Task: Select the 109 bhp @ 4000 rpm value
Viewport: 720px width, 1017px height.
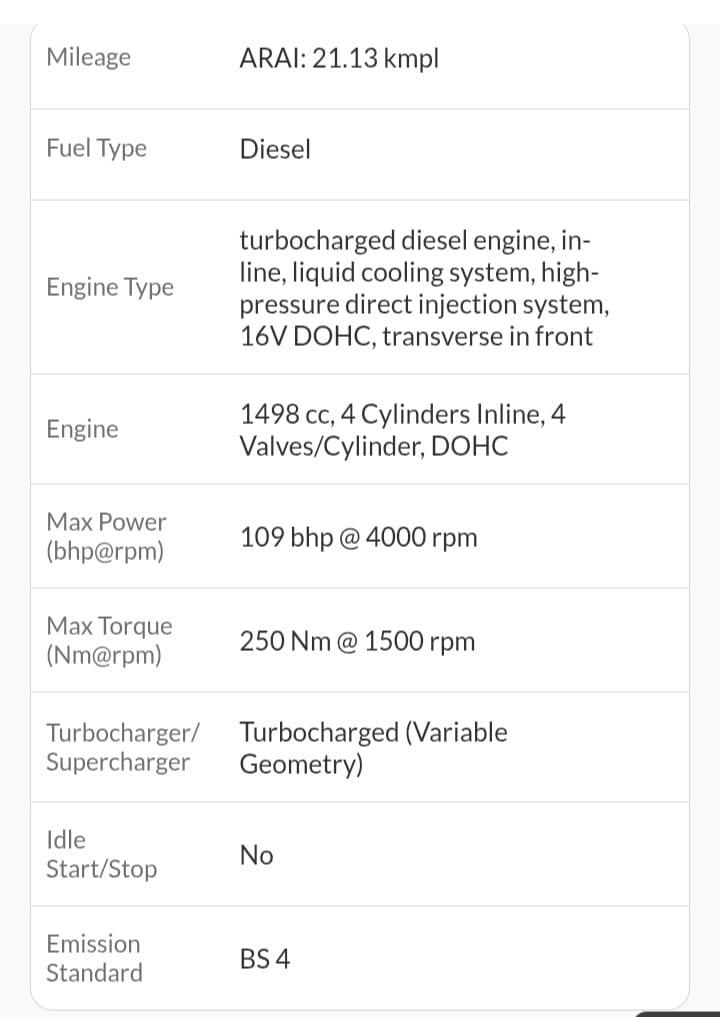Action: pyautogui.click(x=358, y=537)
